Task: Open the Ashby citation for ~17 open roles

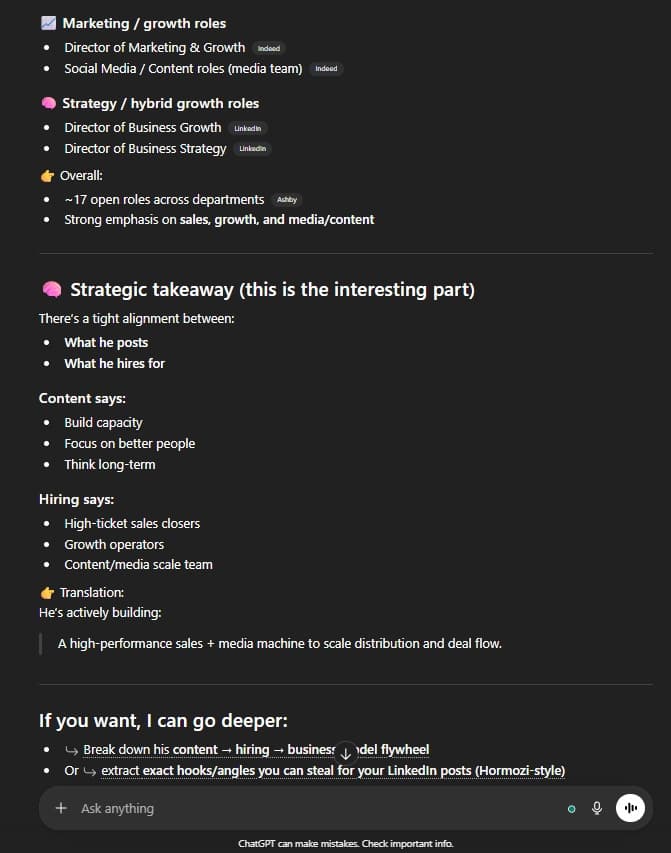Action: click(x=287, y=200)
